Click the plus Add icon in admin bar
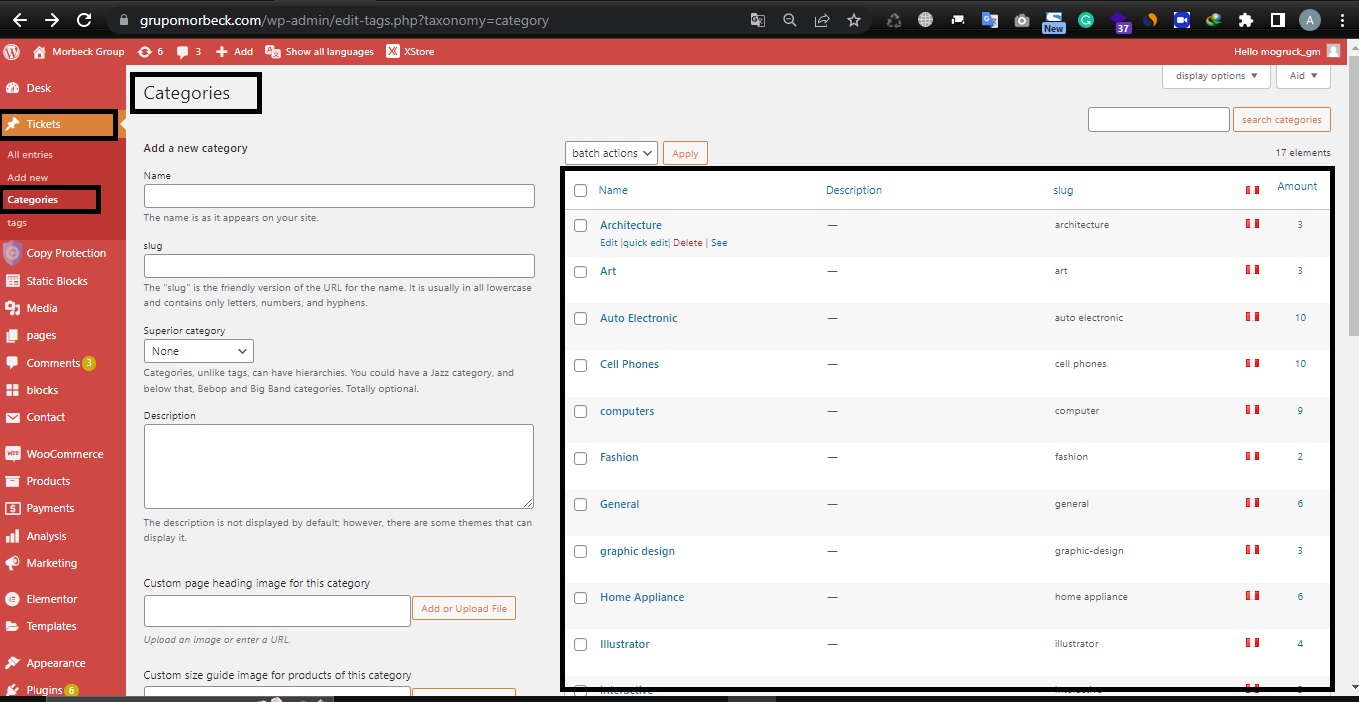This screenshot has height=702, width=1359. (x=222, y=51)
